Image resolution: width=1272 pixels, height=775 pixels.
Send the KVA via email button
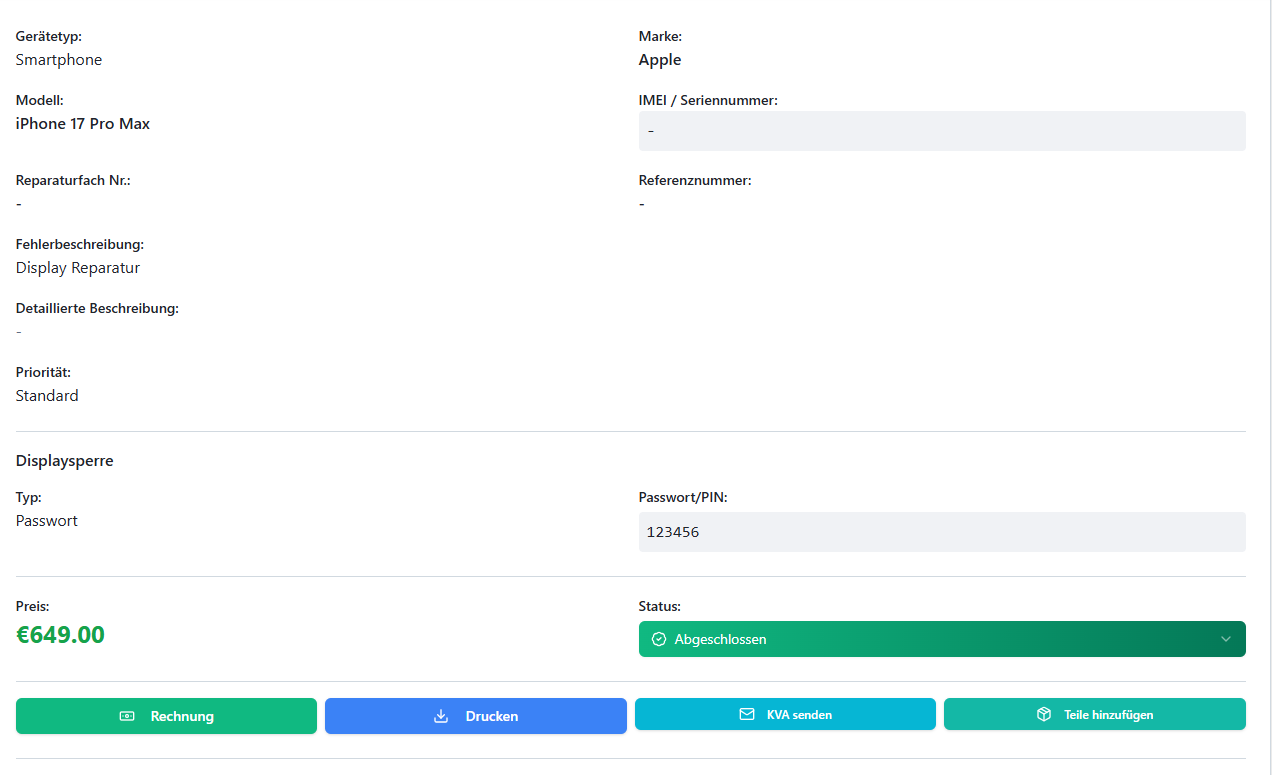tap(785, 714)
